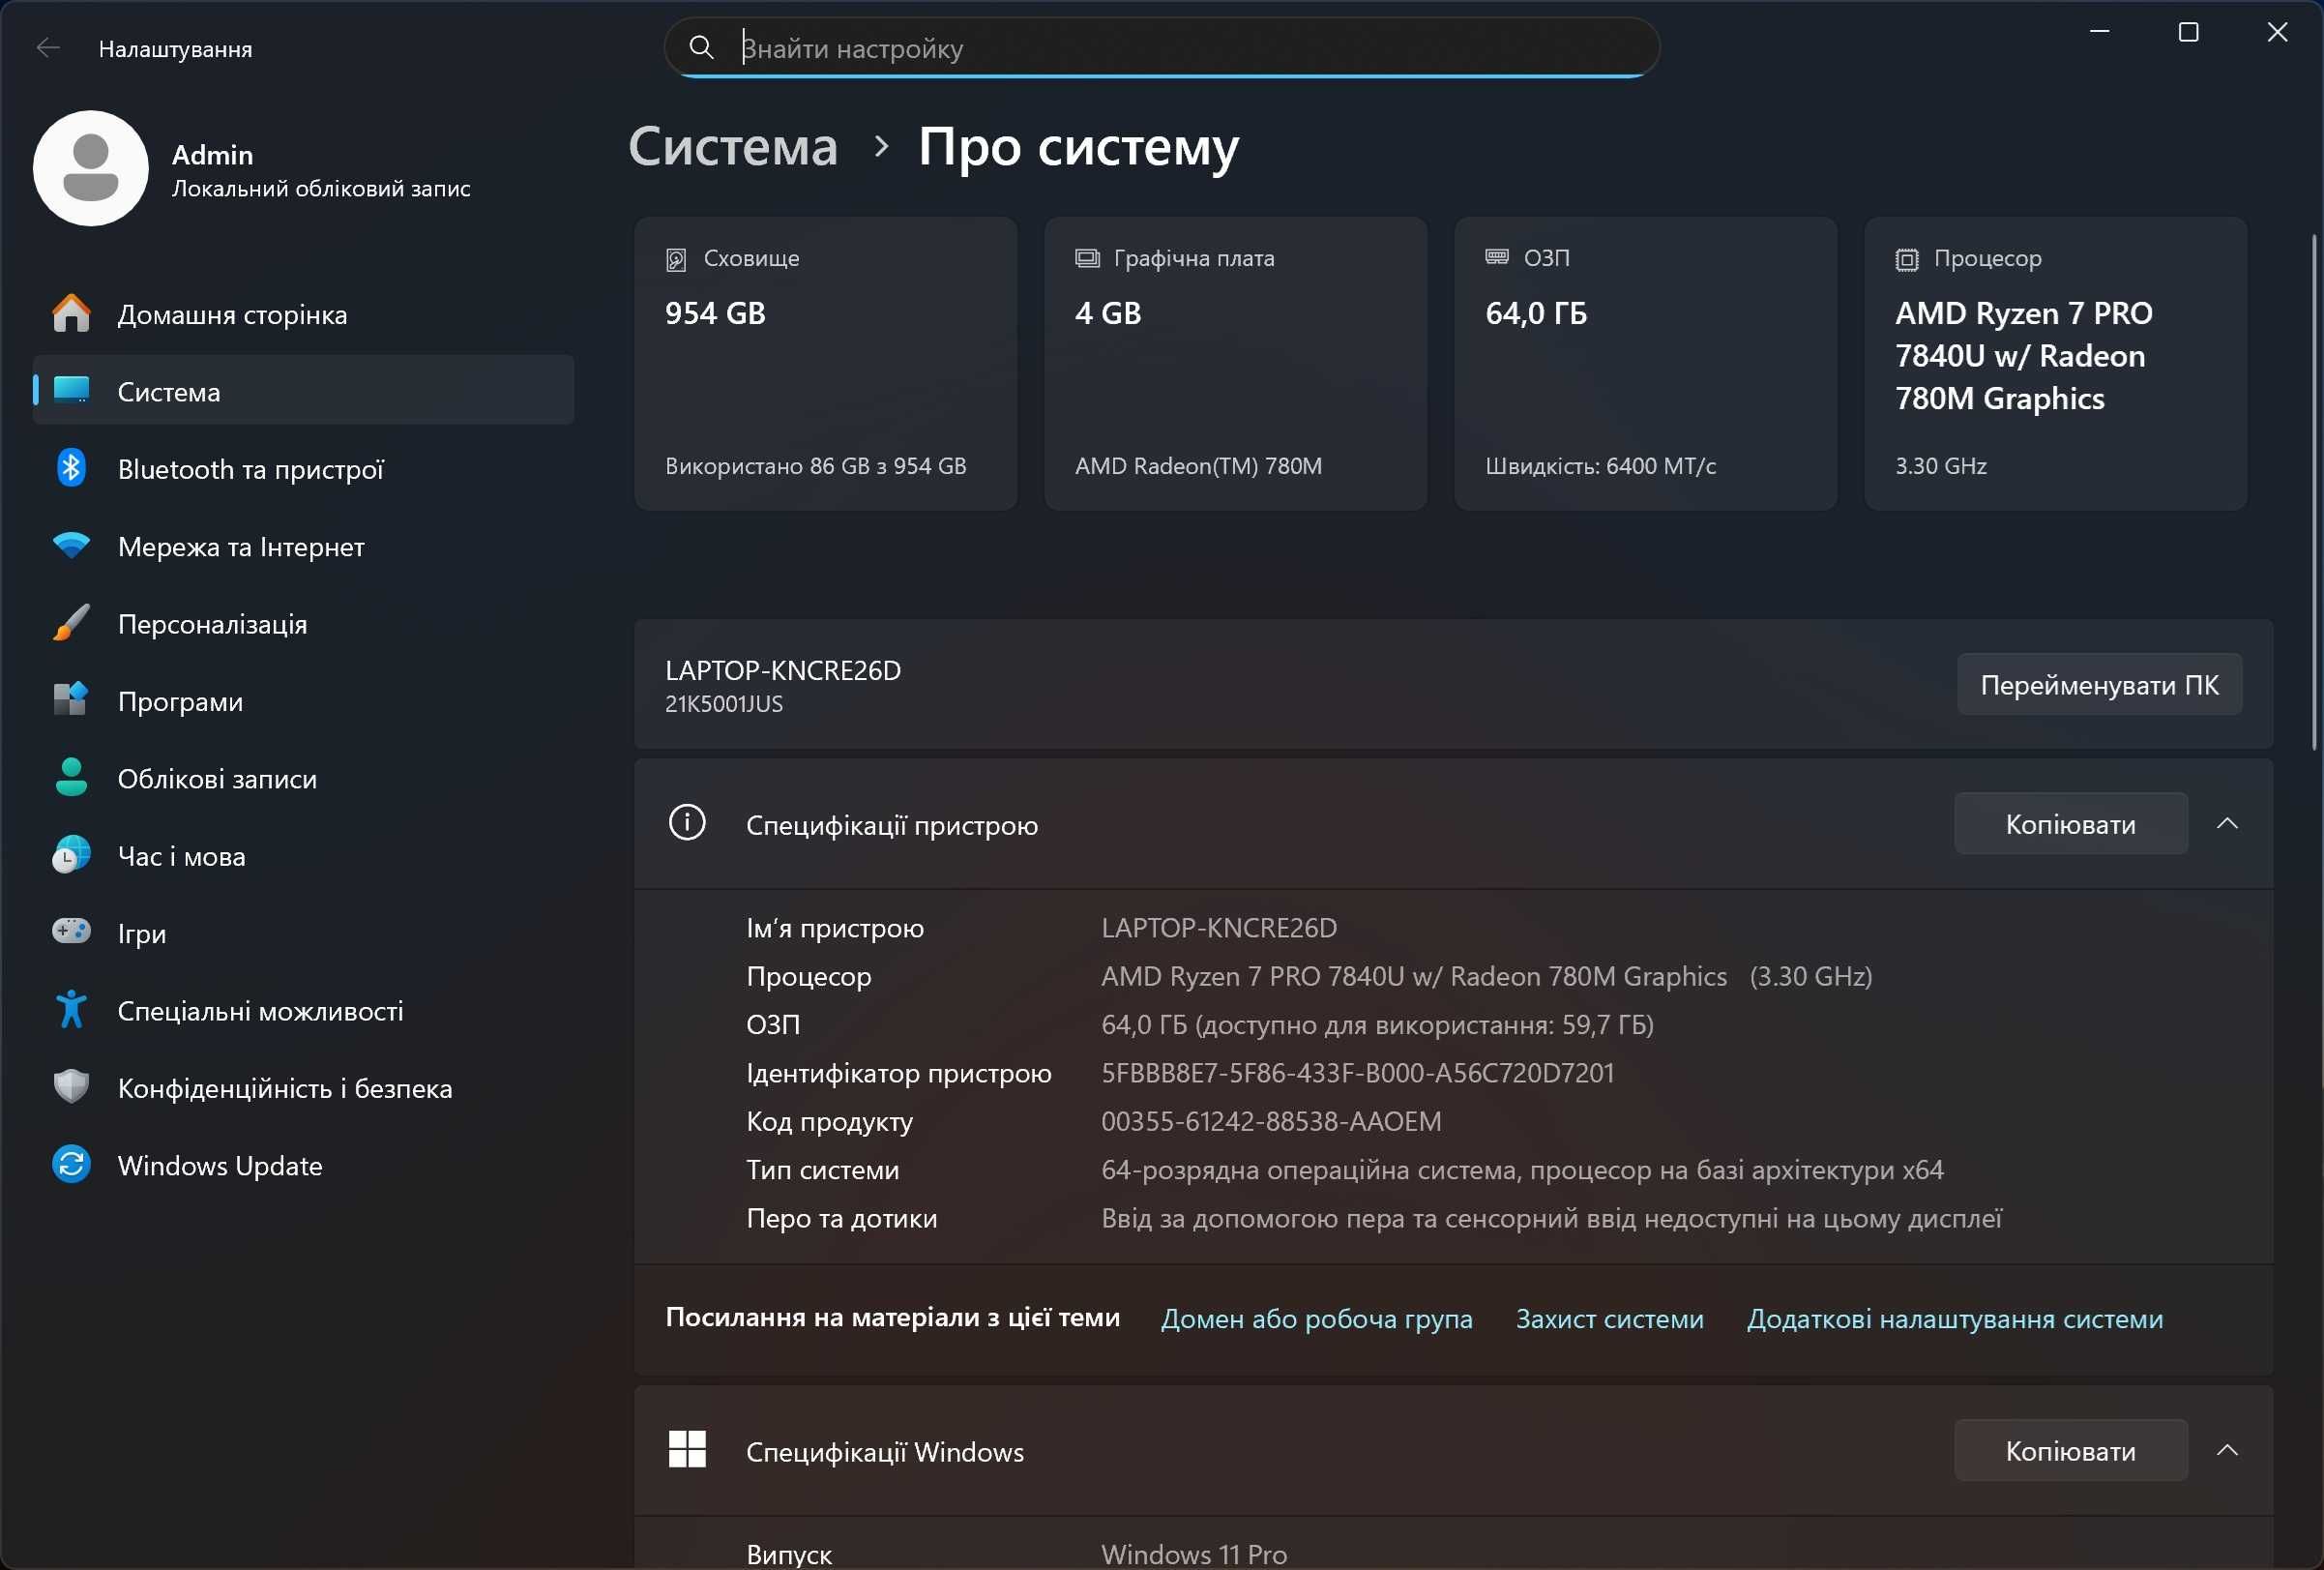This screenshot has width=2324, height=1570.
Task: Click the Персоналізація paintbrush icon
Action: tap(71, 622)
